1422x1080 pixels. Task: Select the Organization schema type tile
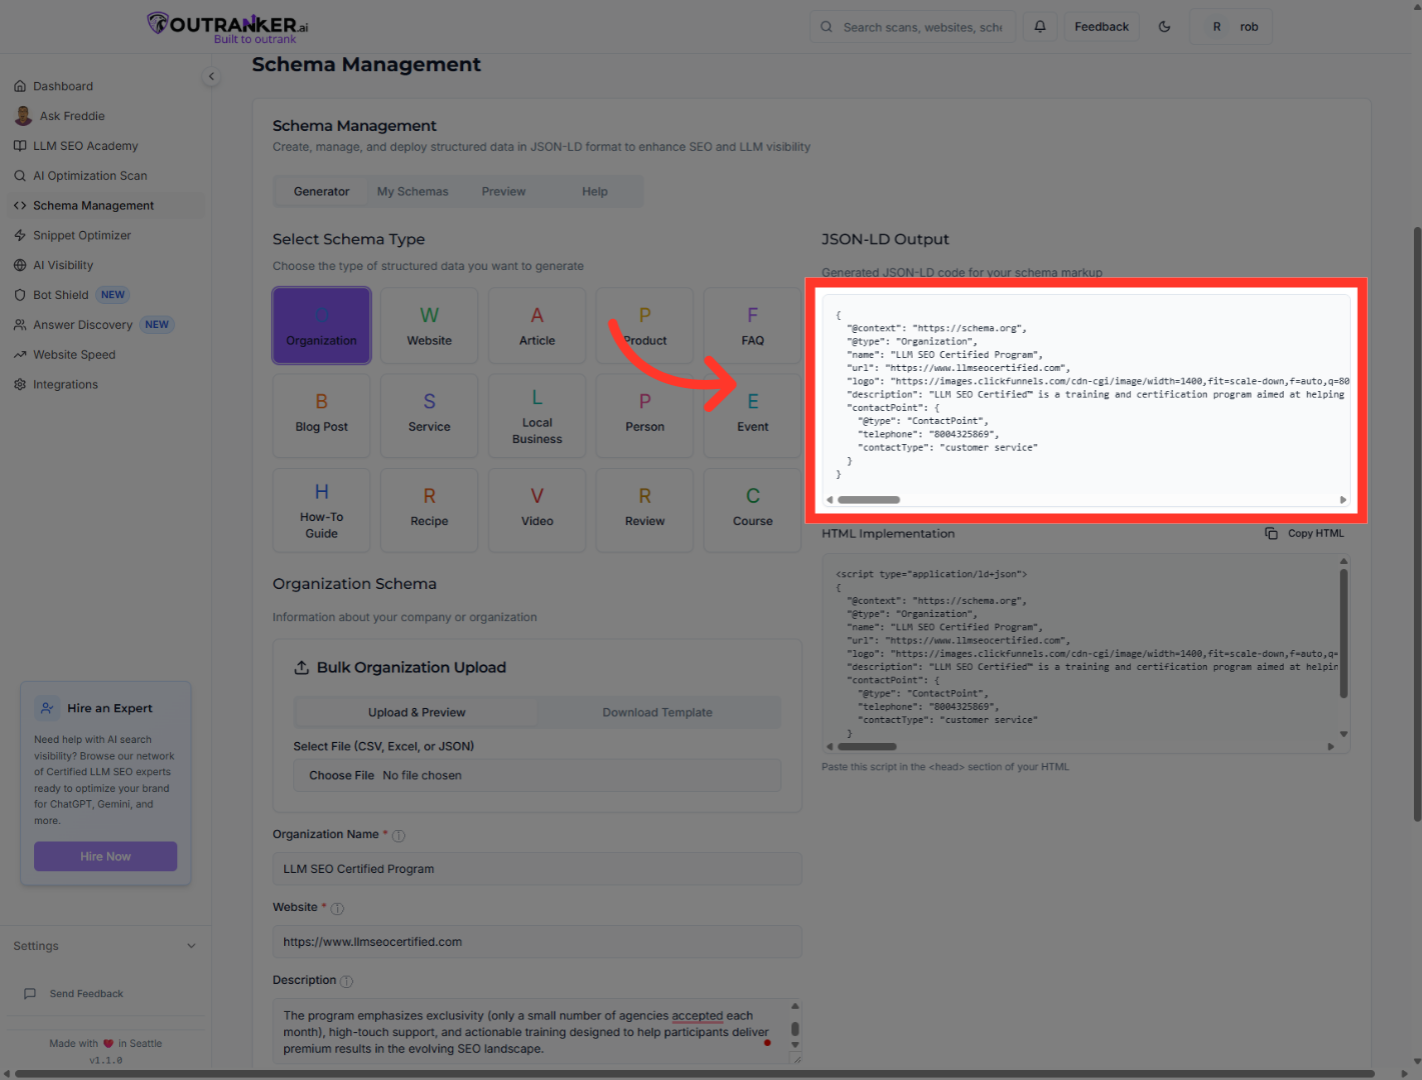coord(321,325)
